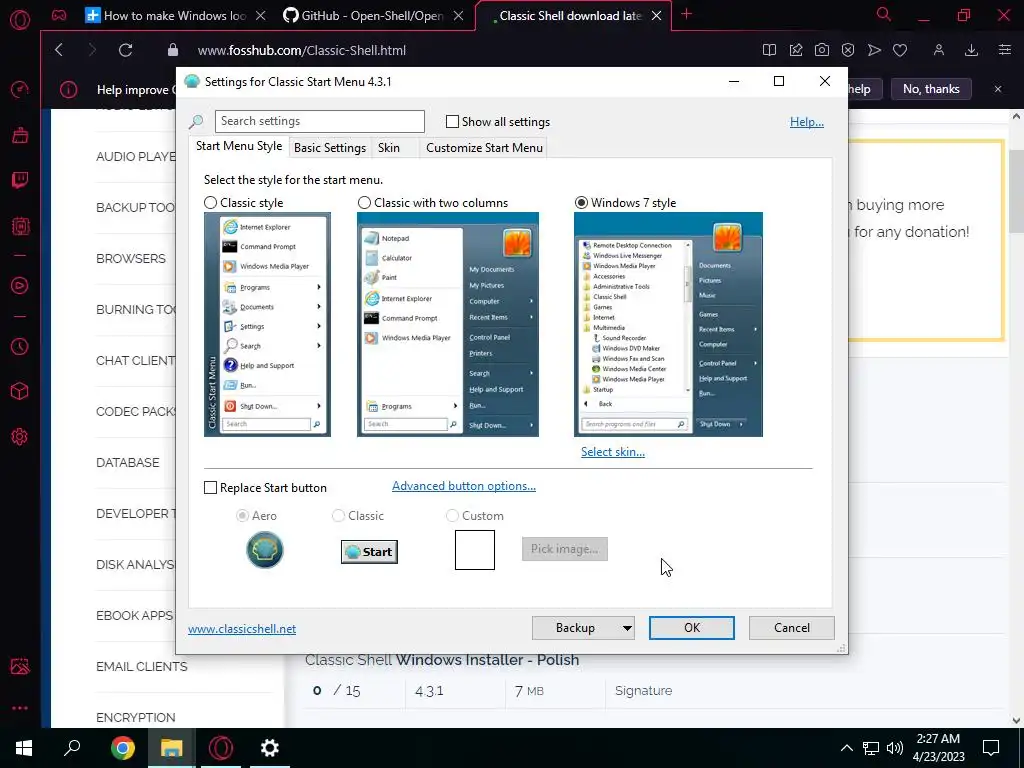Viewport: 1024px width, 768px height.
Task: Show hidden tray icons chevron
Action: click(846, 748)
